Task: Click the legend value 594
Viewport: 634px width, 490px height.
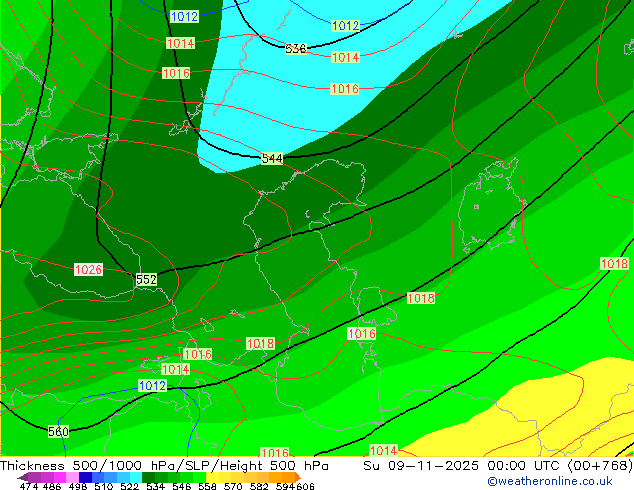Action: [285, 486]
